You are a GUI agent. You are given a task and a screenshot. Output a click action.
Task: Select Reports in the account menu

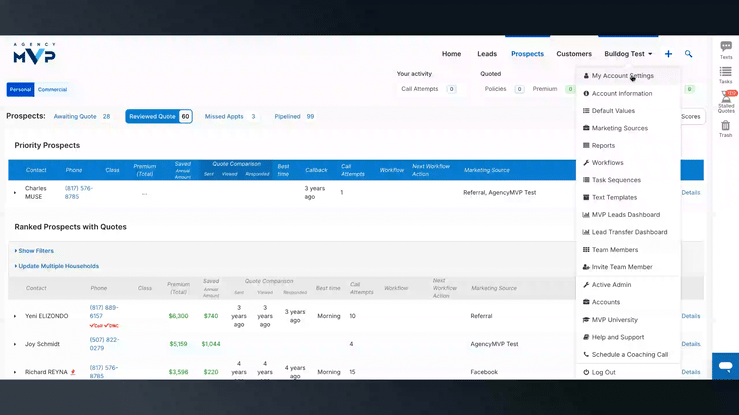click(603, 146)
